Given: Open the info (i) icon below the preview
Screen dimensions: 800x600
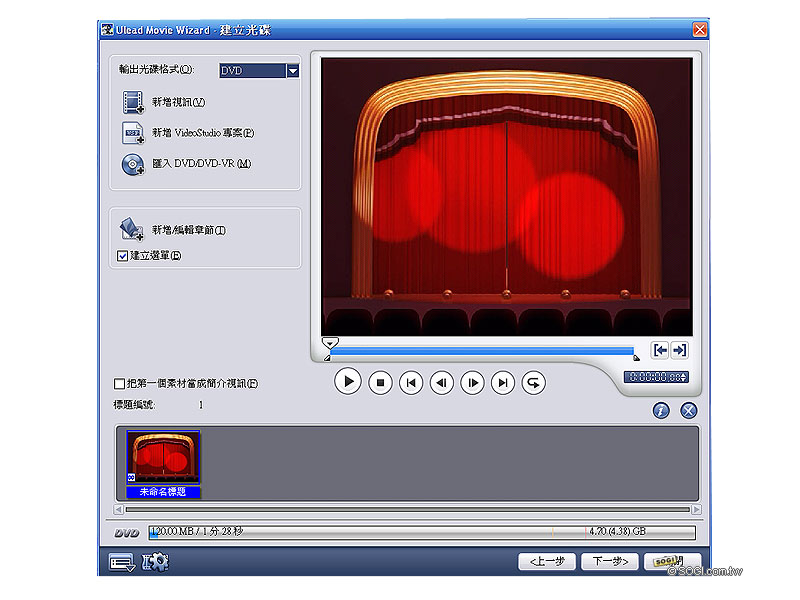Looking at the screenshot, I should (x=661, y=410).
